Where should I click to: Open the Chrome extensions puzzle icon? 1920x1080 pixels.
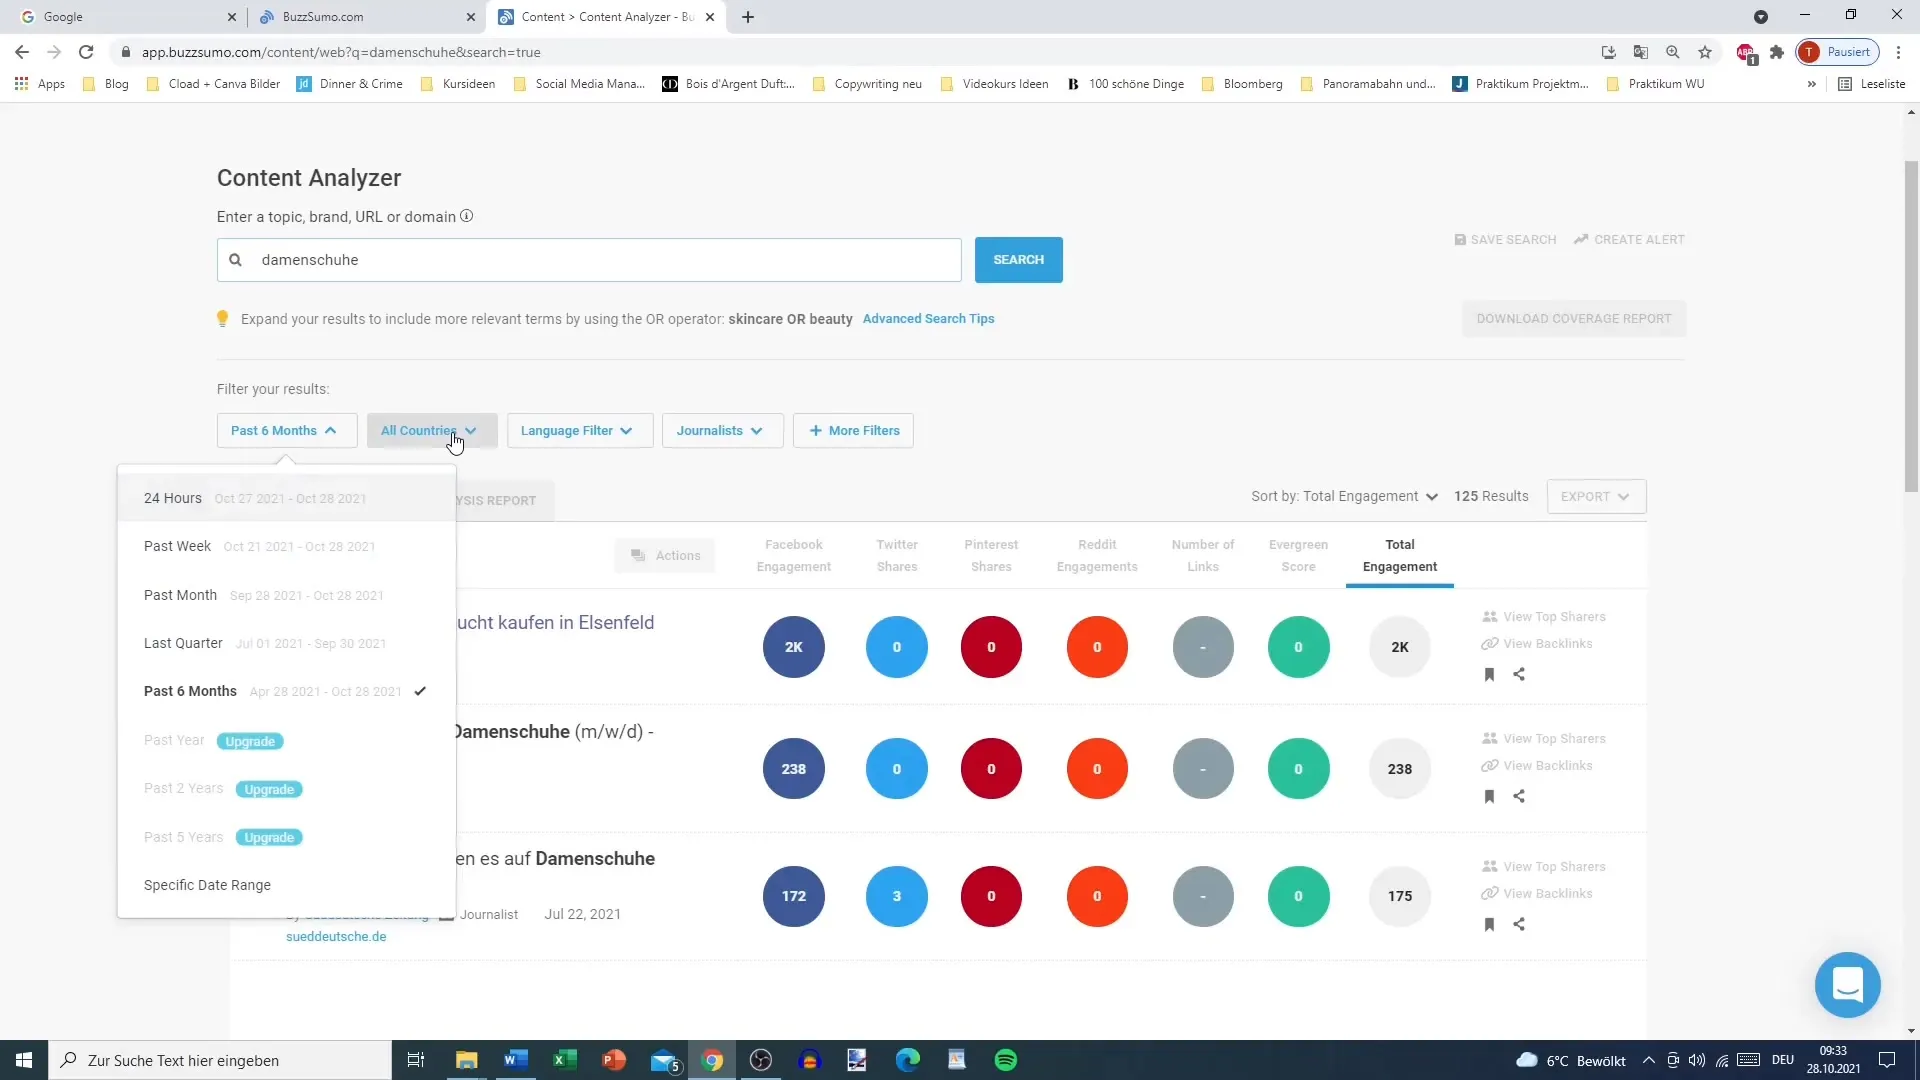(1777, 52)
